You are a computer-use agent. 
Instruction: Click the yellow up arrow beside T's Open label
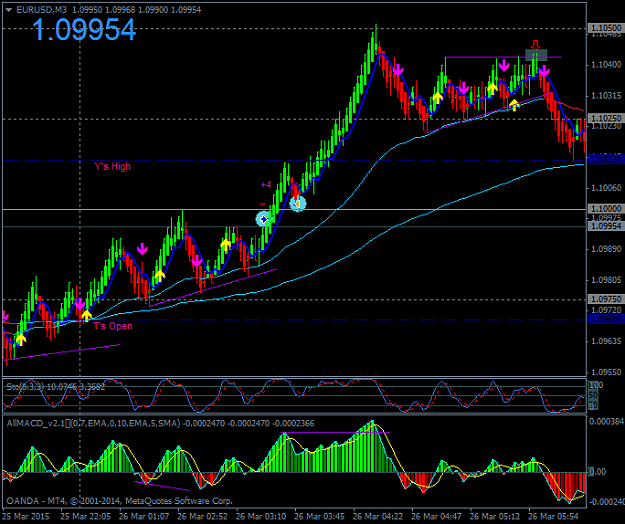click(x=86, y=316)
